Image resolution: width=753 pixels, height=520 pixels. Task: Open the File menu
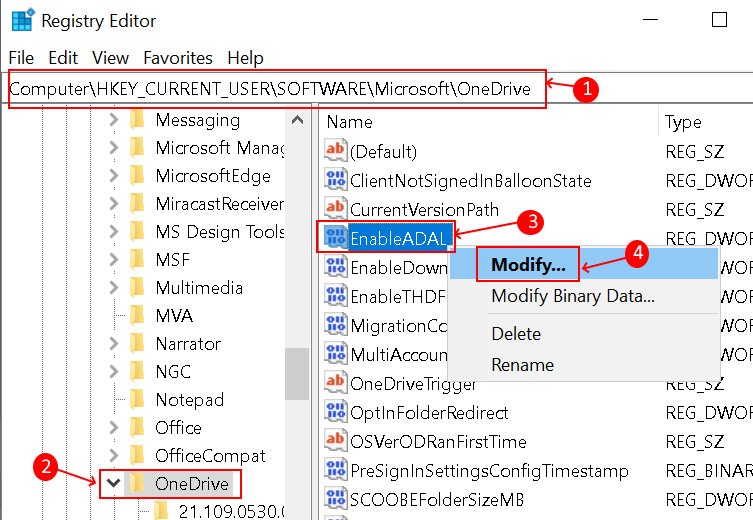[21, 58]
